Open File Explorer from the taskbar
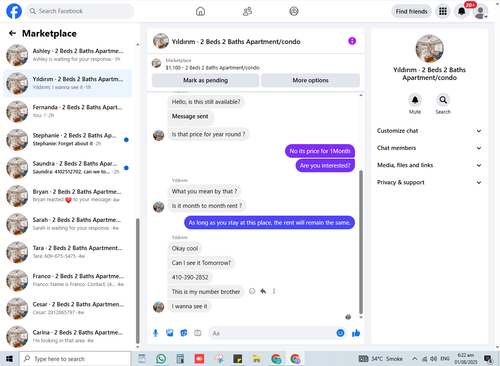This screenshot has height=366, width=500. click(256, 359)
